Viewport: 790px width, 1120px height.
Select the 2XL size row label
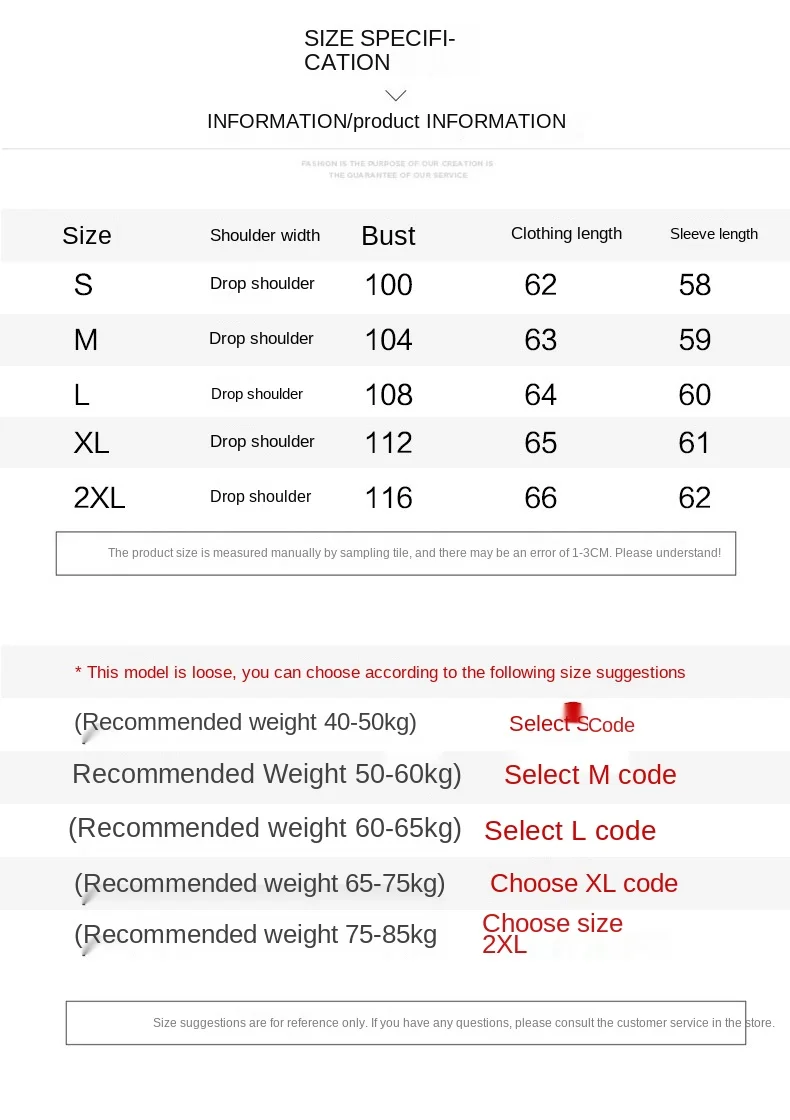(x=99, y=498)
